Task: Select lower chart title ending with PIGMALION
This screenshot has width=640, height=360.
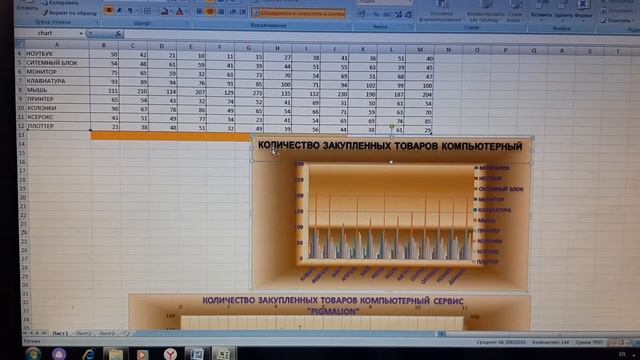Action: (x=333, y=306)
